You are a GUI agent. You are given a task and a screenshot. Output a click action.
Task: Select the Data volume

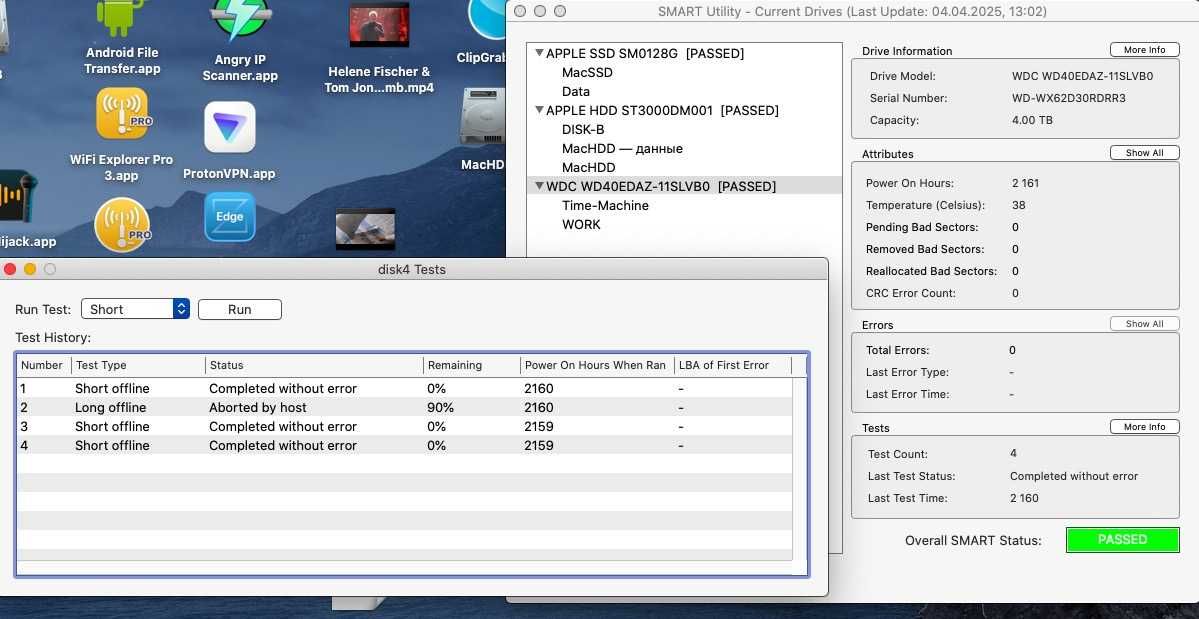pyautogui.click(x=575, y=91)
